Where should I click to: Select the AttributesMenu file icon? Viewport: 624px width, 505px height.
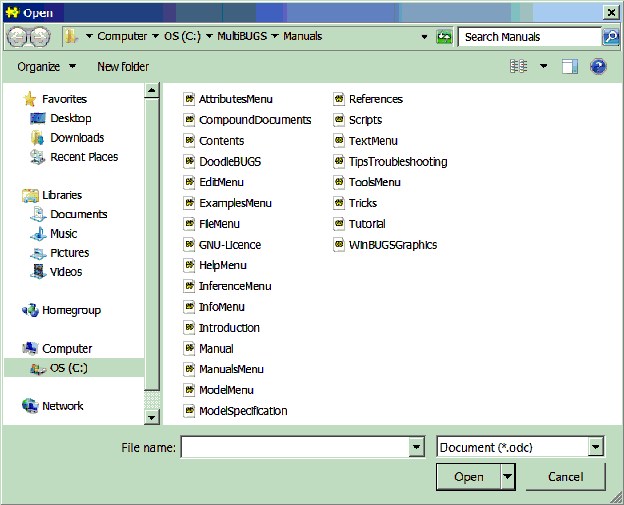[189, 99]
